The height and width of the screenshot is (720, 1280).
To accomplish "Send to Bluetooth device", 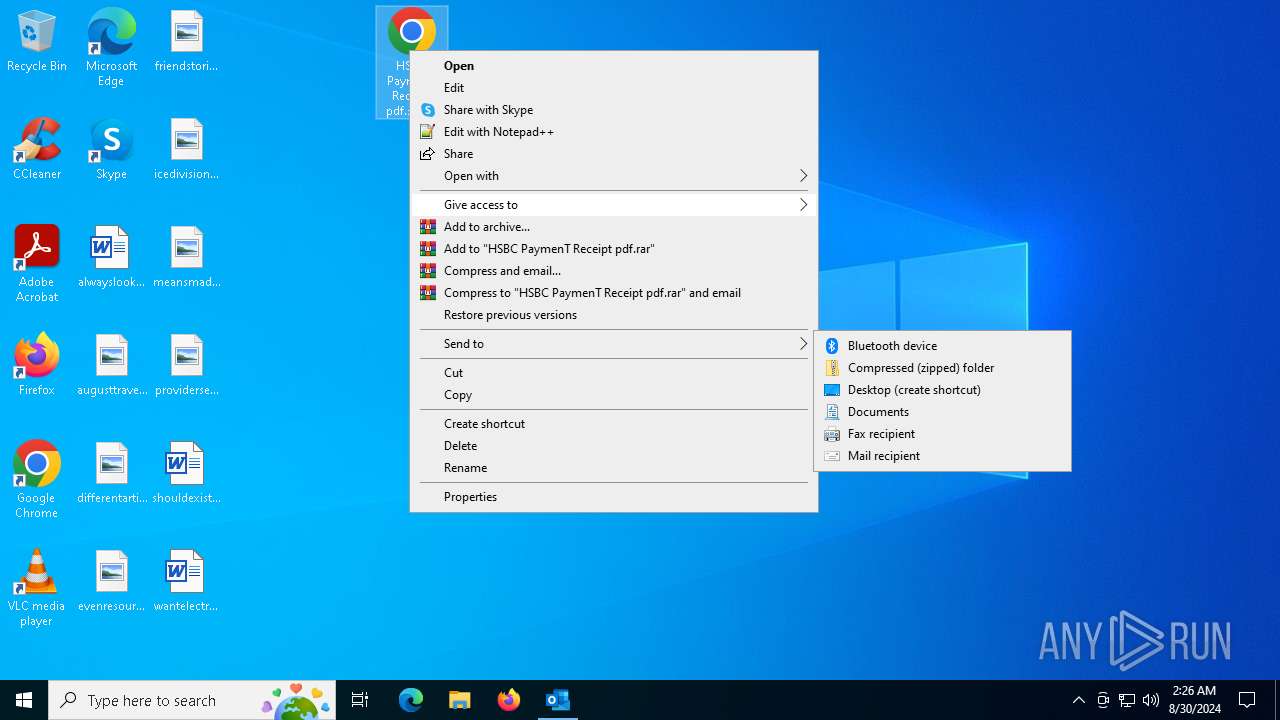I will coord(943,346).
